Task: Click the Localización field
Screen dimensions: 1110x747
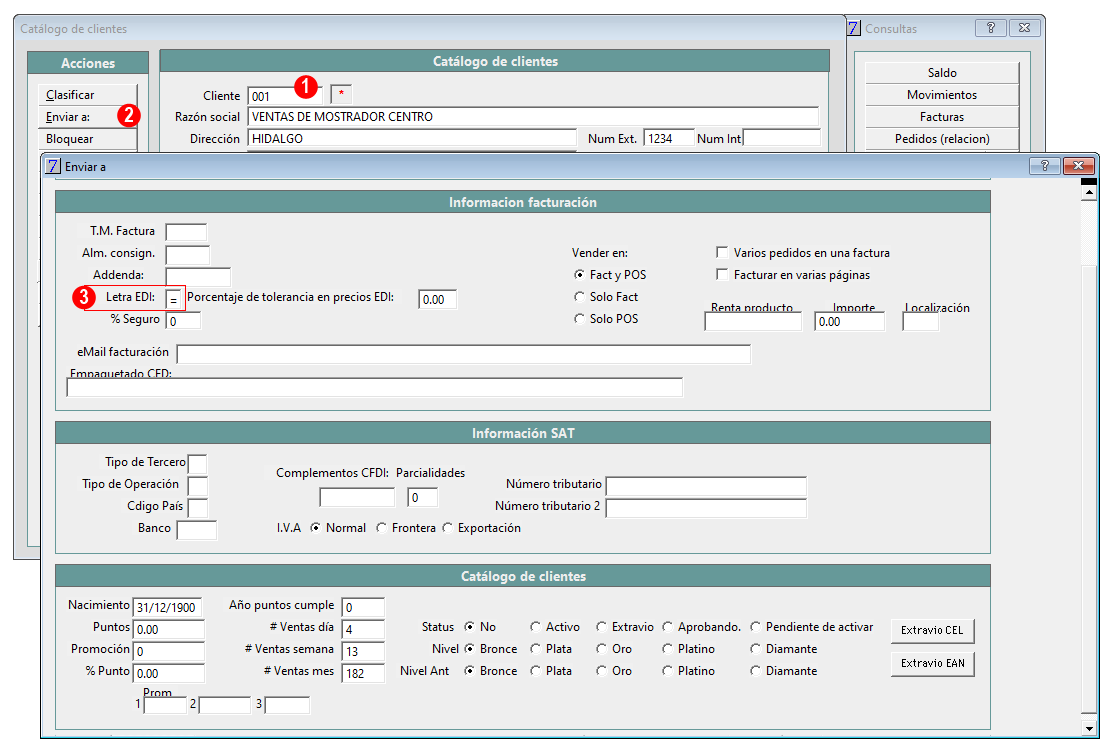Action: tap(920, 321)
